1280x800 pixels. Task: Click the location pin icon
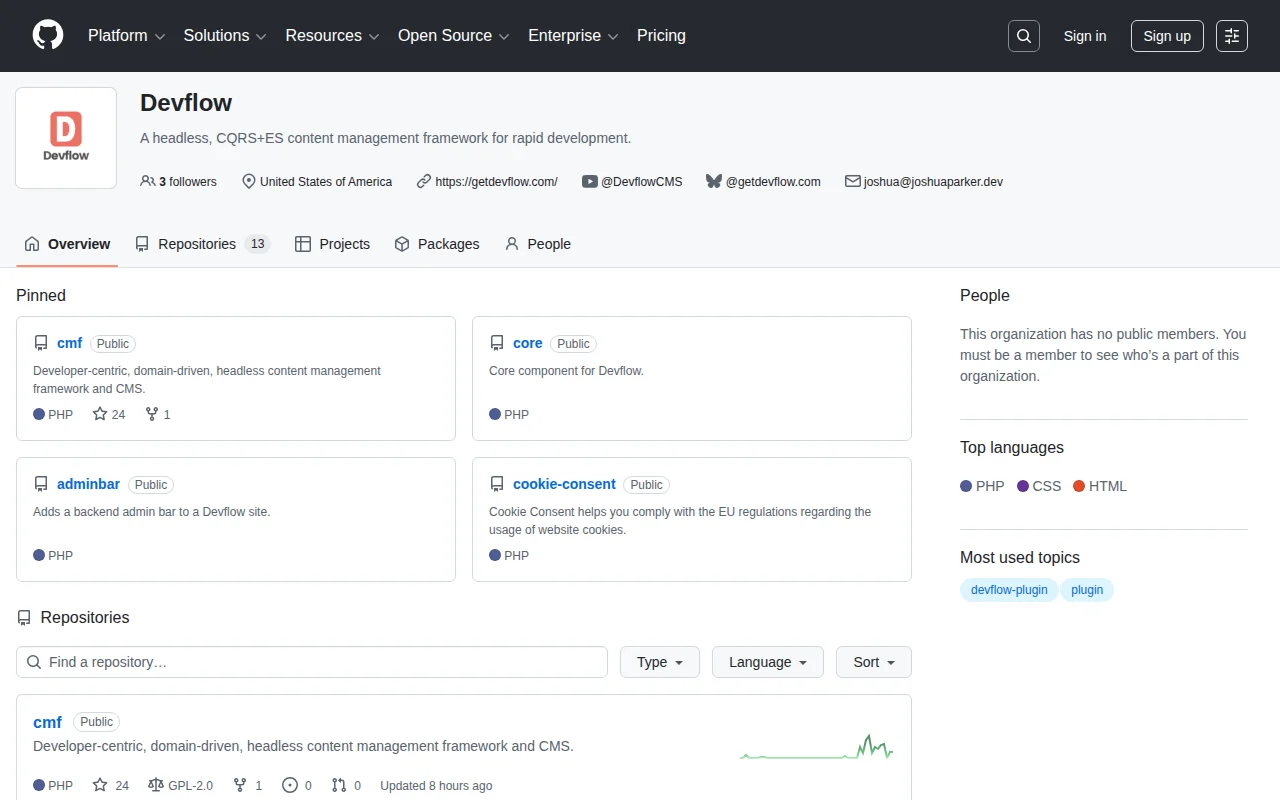click(249, 182)
